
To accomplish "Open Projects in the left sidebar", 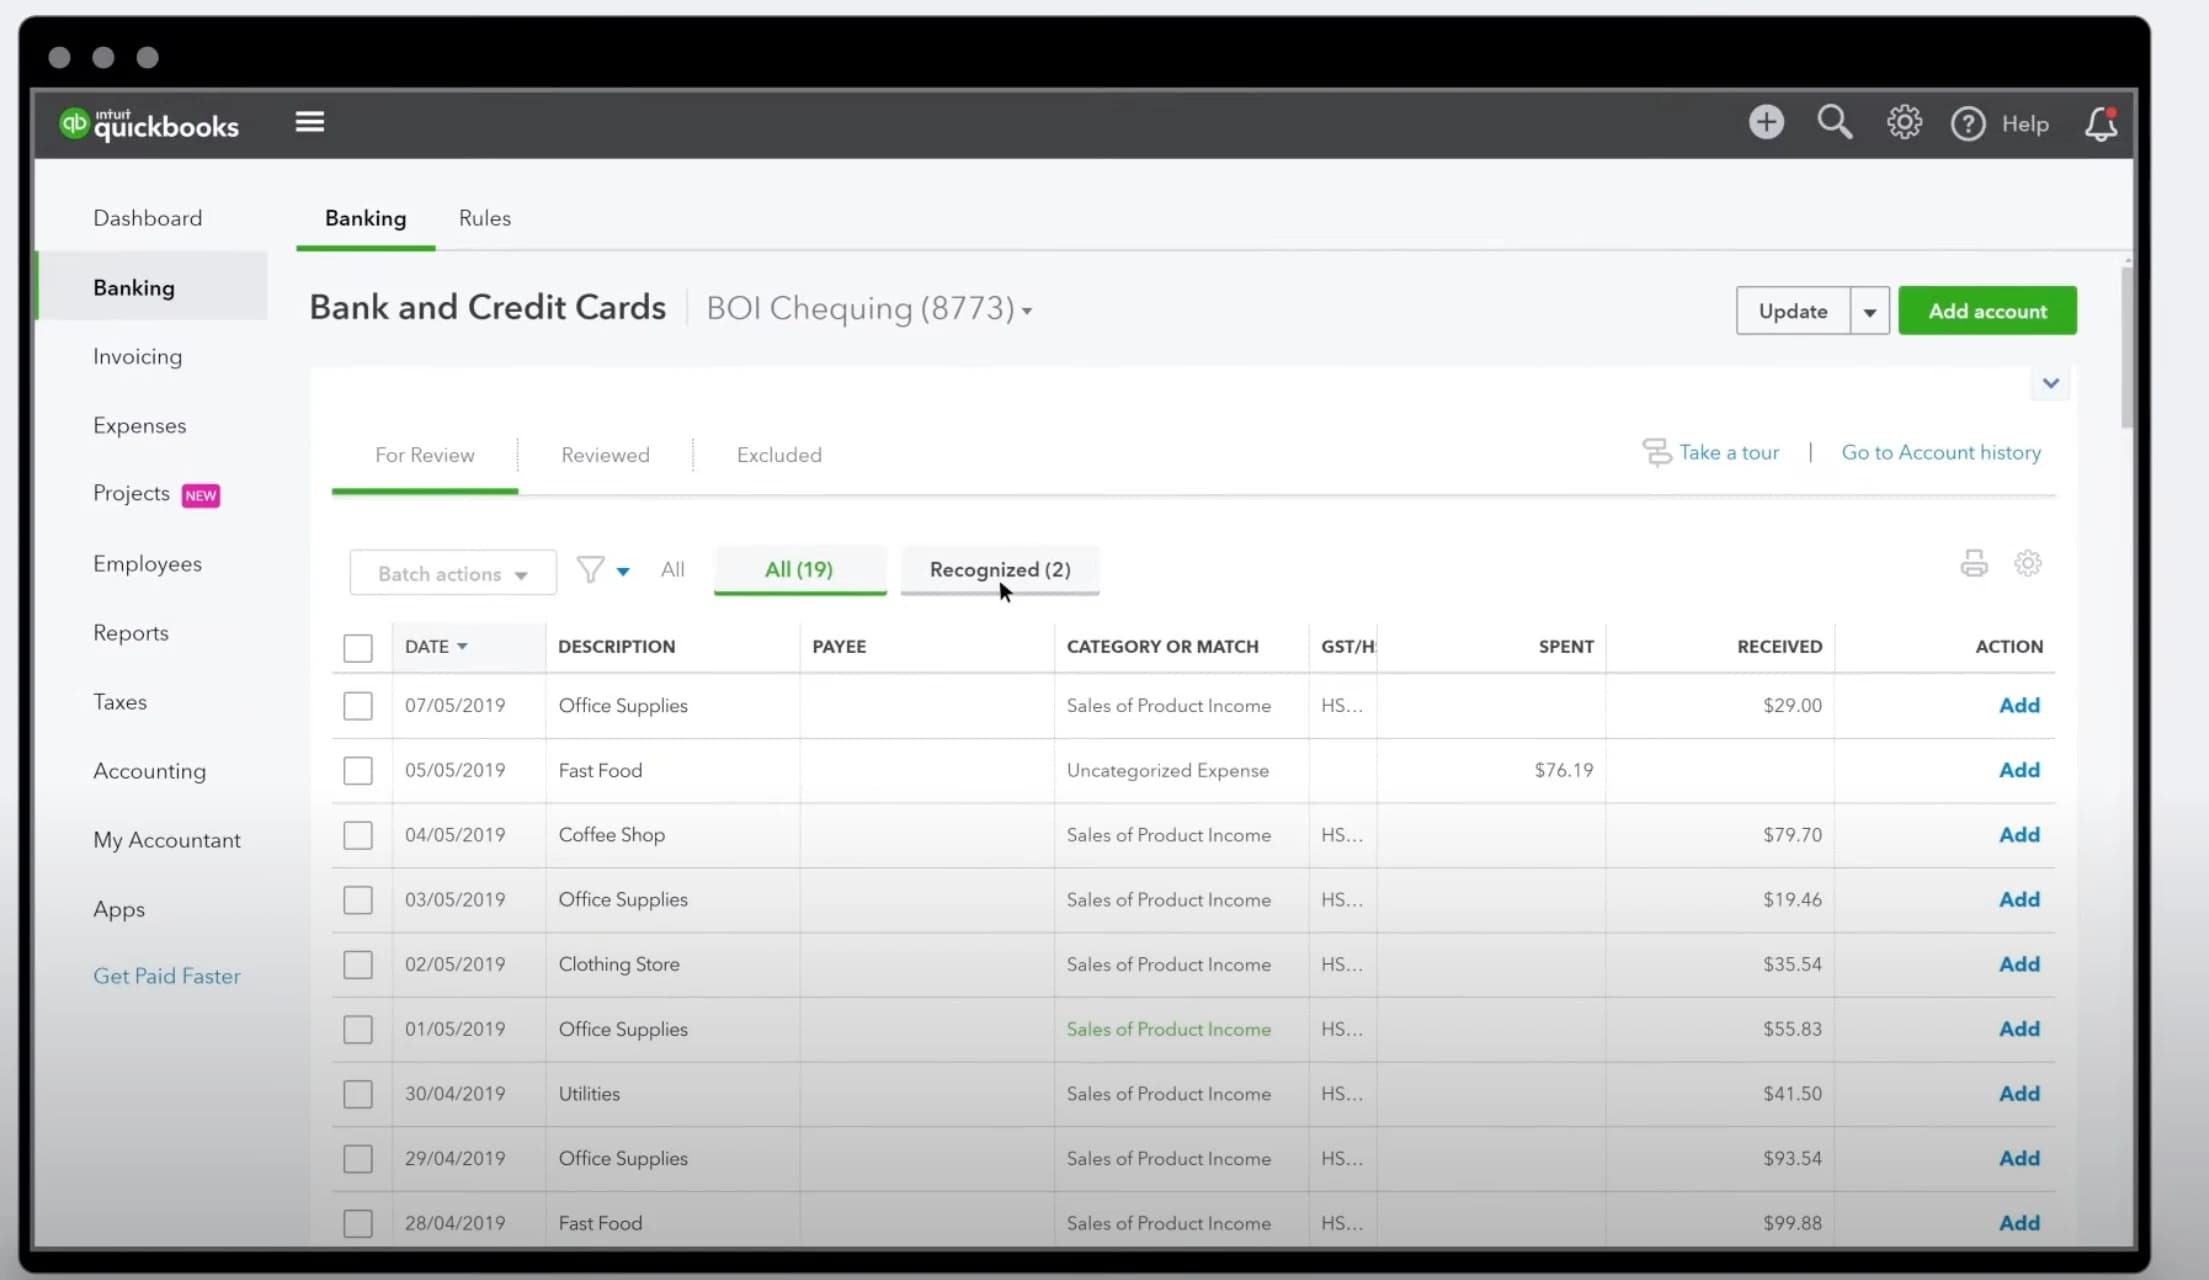I will [x=131, y=493].
